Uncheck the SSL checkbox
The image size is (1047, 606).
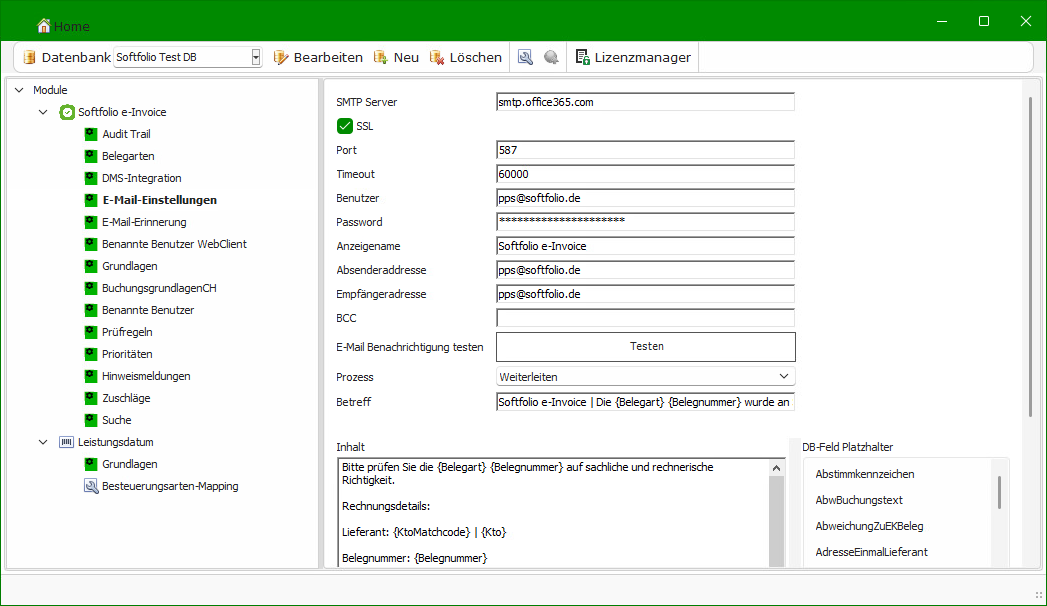(x=345, y=126)
